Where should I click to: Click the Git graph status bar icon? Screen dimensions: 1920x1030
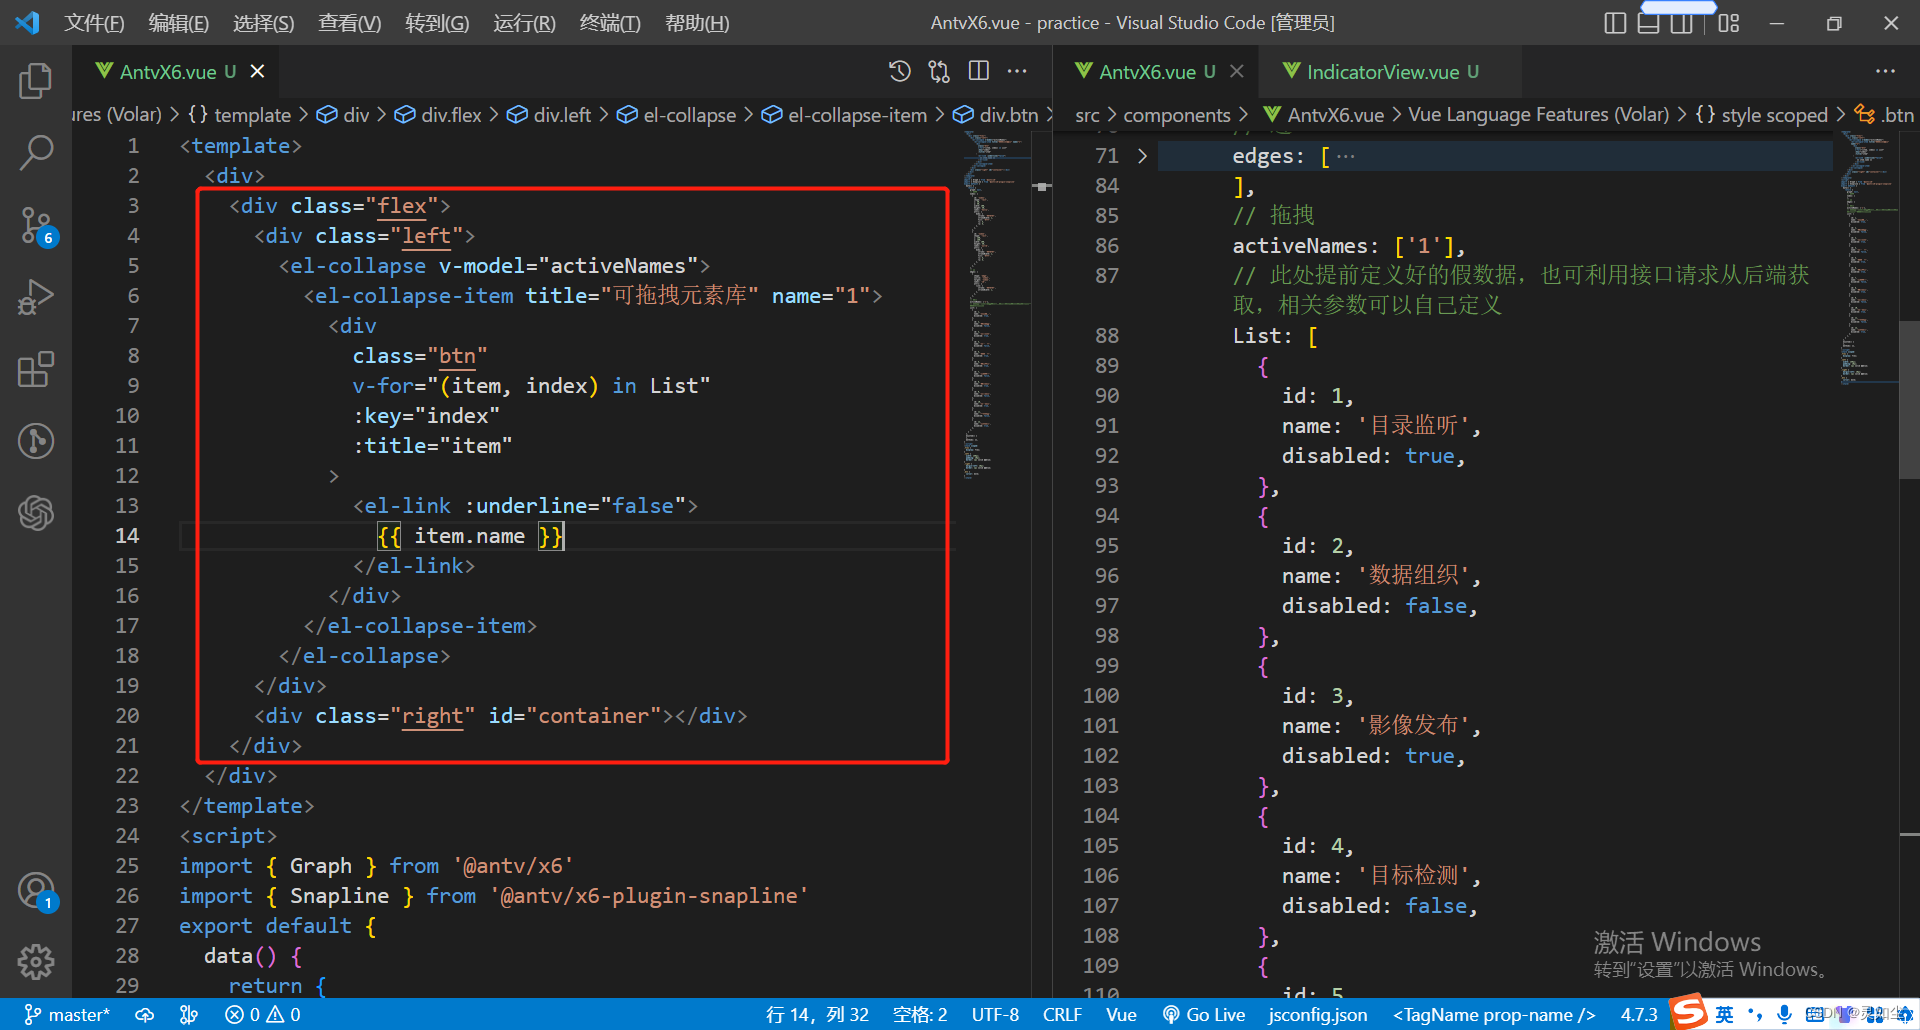click(x=189, y=1015)
